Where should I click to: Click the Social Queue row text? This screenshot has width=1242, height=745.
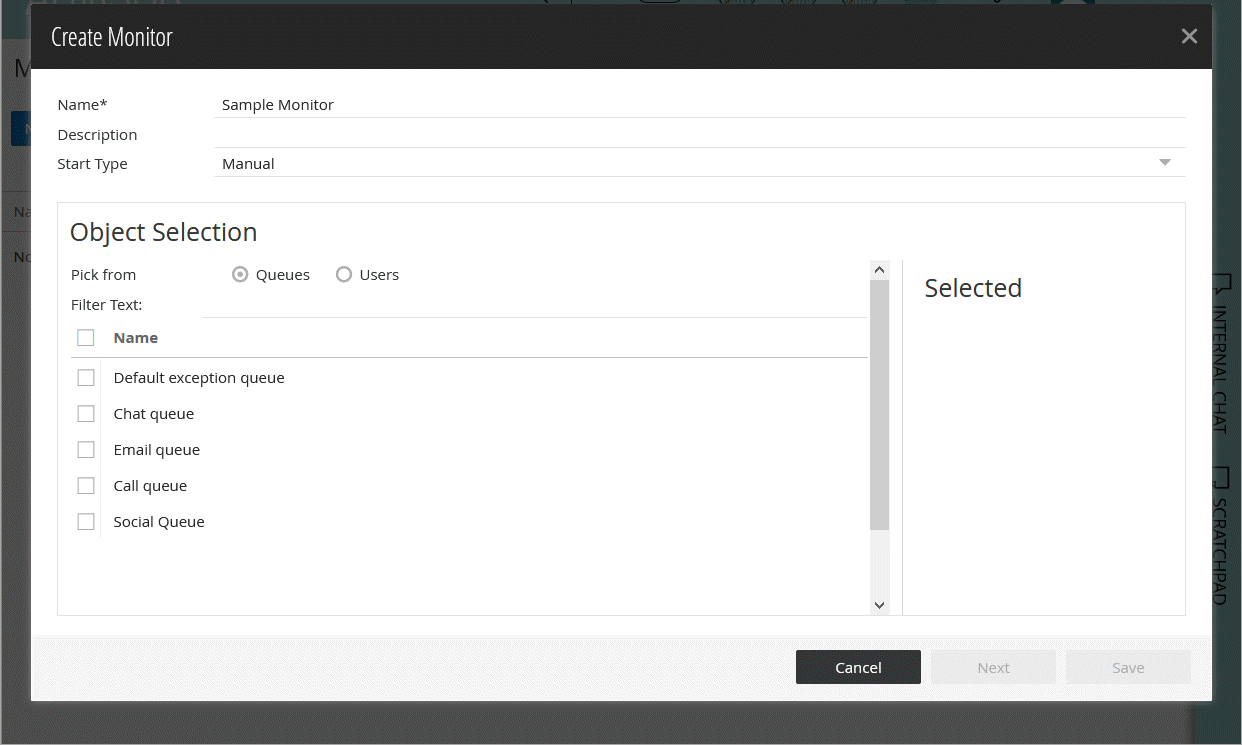159,522
